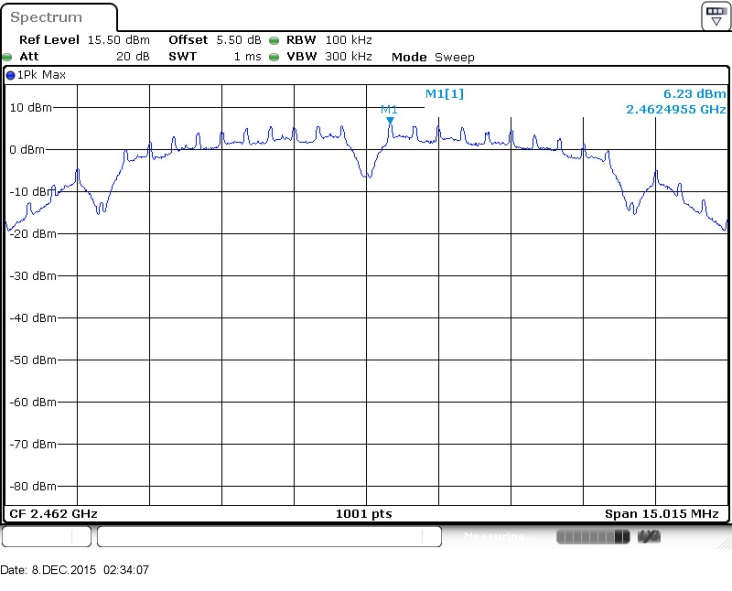Click the Span 15.015 MHz label
The image size is (732, 591).
[x=662, y=514]
